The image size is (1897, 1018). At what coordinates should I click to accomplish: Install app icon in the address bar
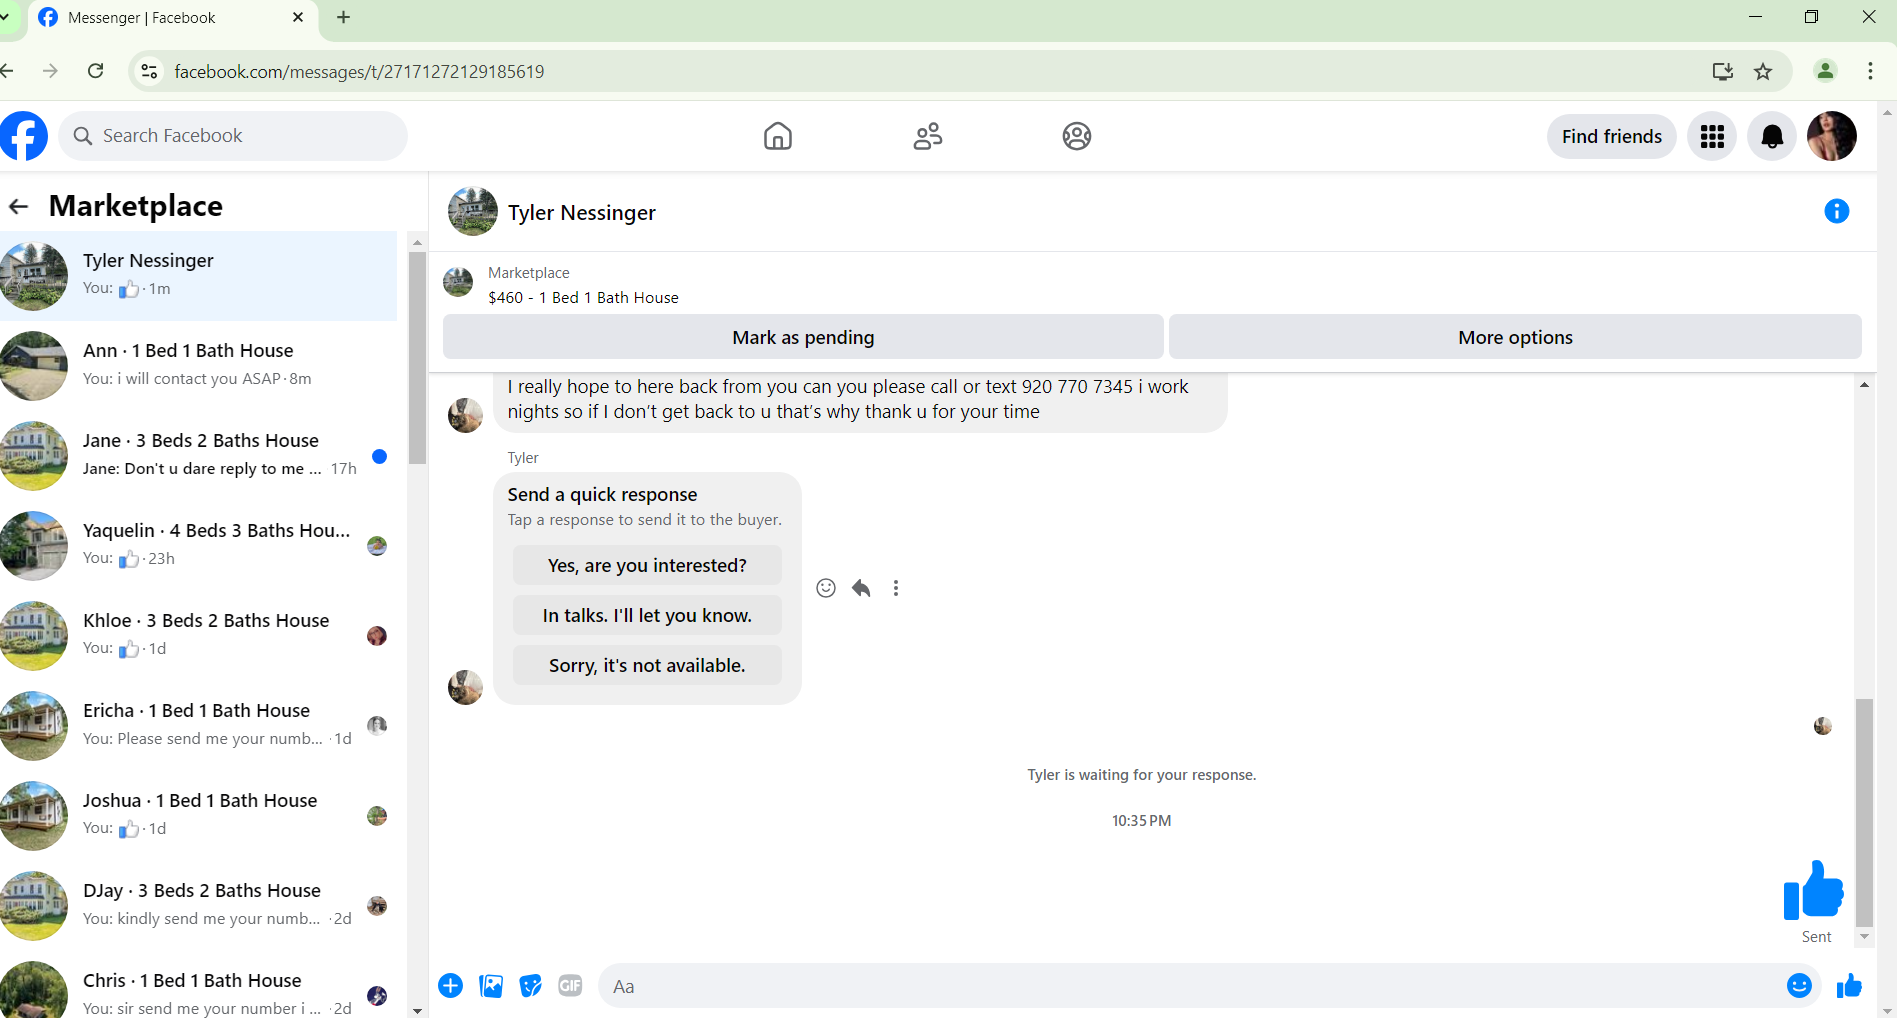(1722, 71)
